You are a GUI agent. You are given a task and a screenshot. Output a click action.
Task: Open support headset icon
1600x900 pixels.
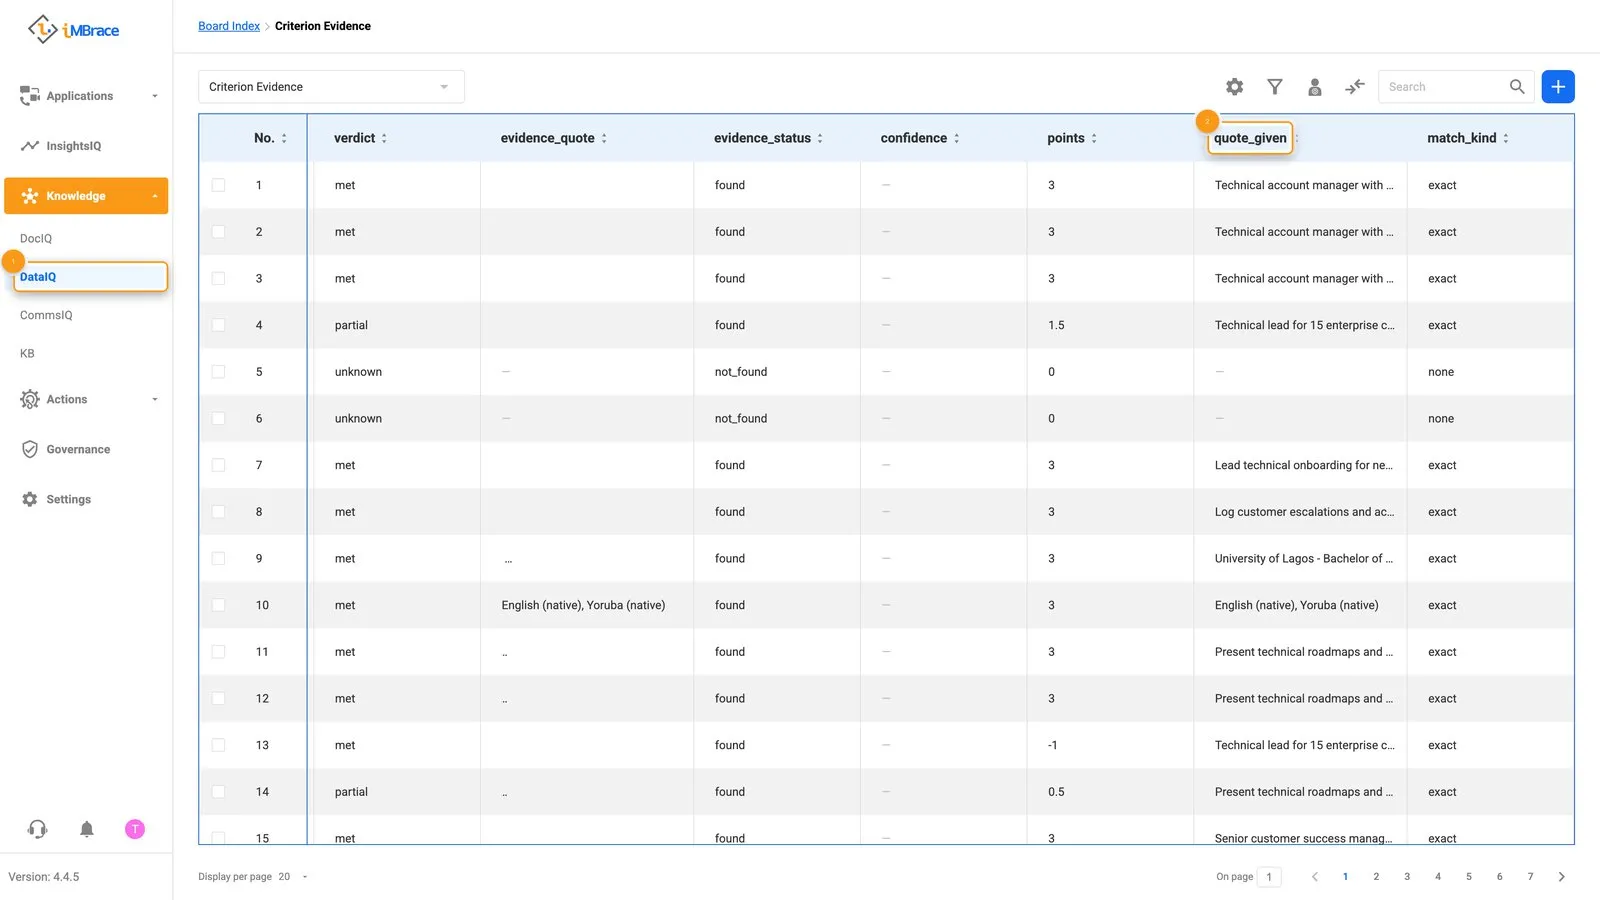point(38,829)
